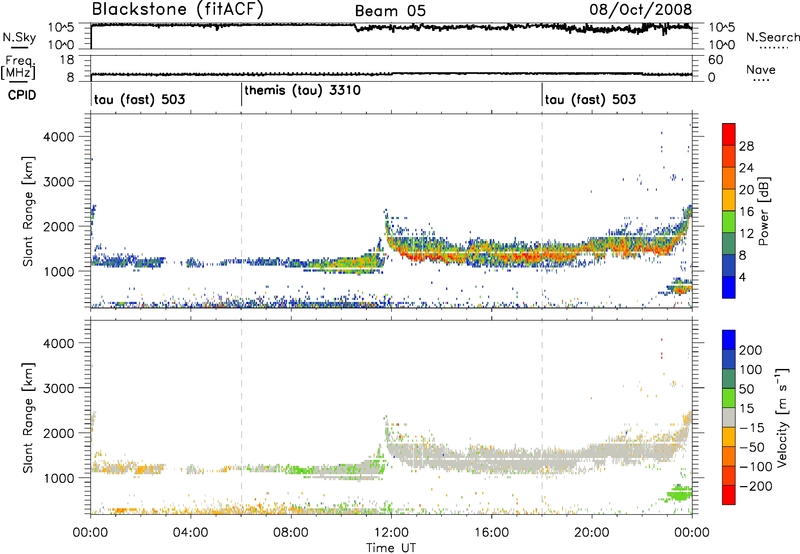Click the '-200' velocity colorbar value
This screenshot has height=554, width=800.
pos(756,486)
